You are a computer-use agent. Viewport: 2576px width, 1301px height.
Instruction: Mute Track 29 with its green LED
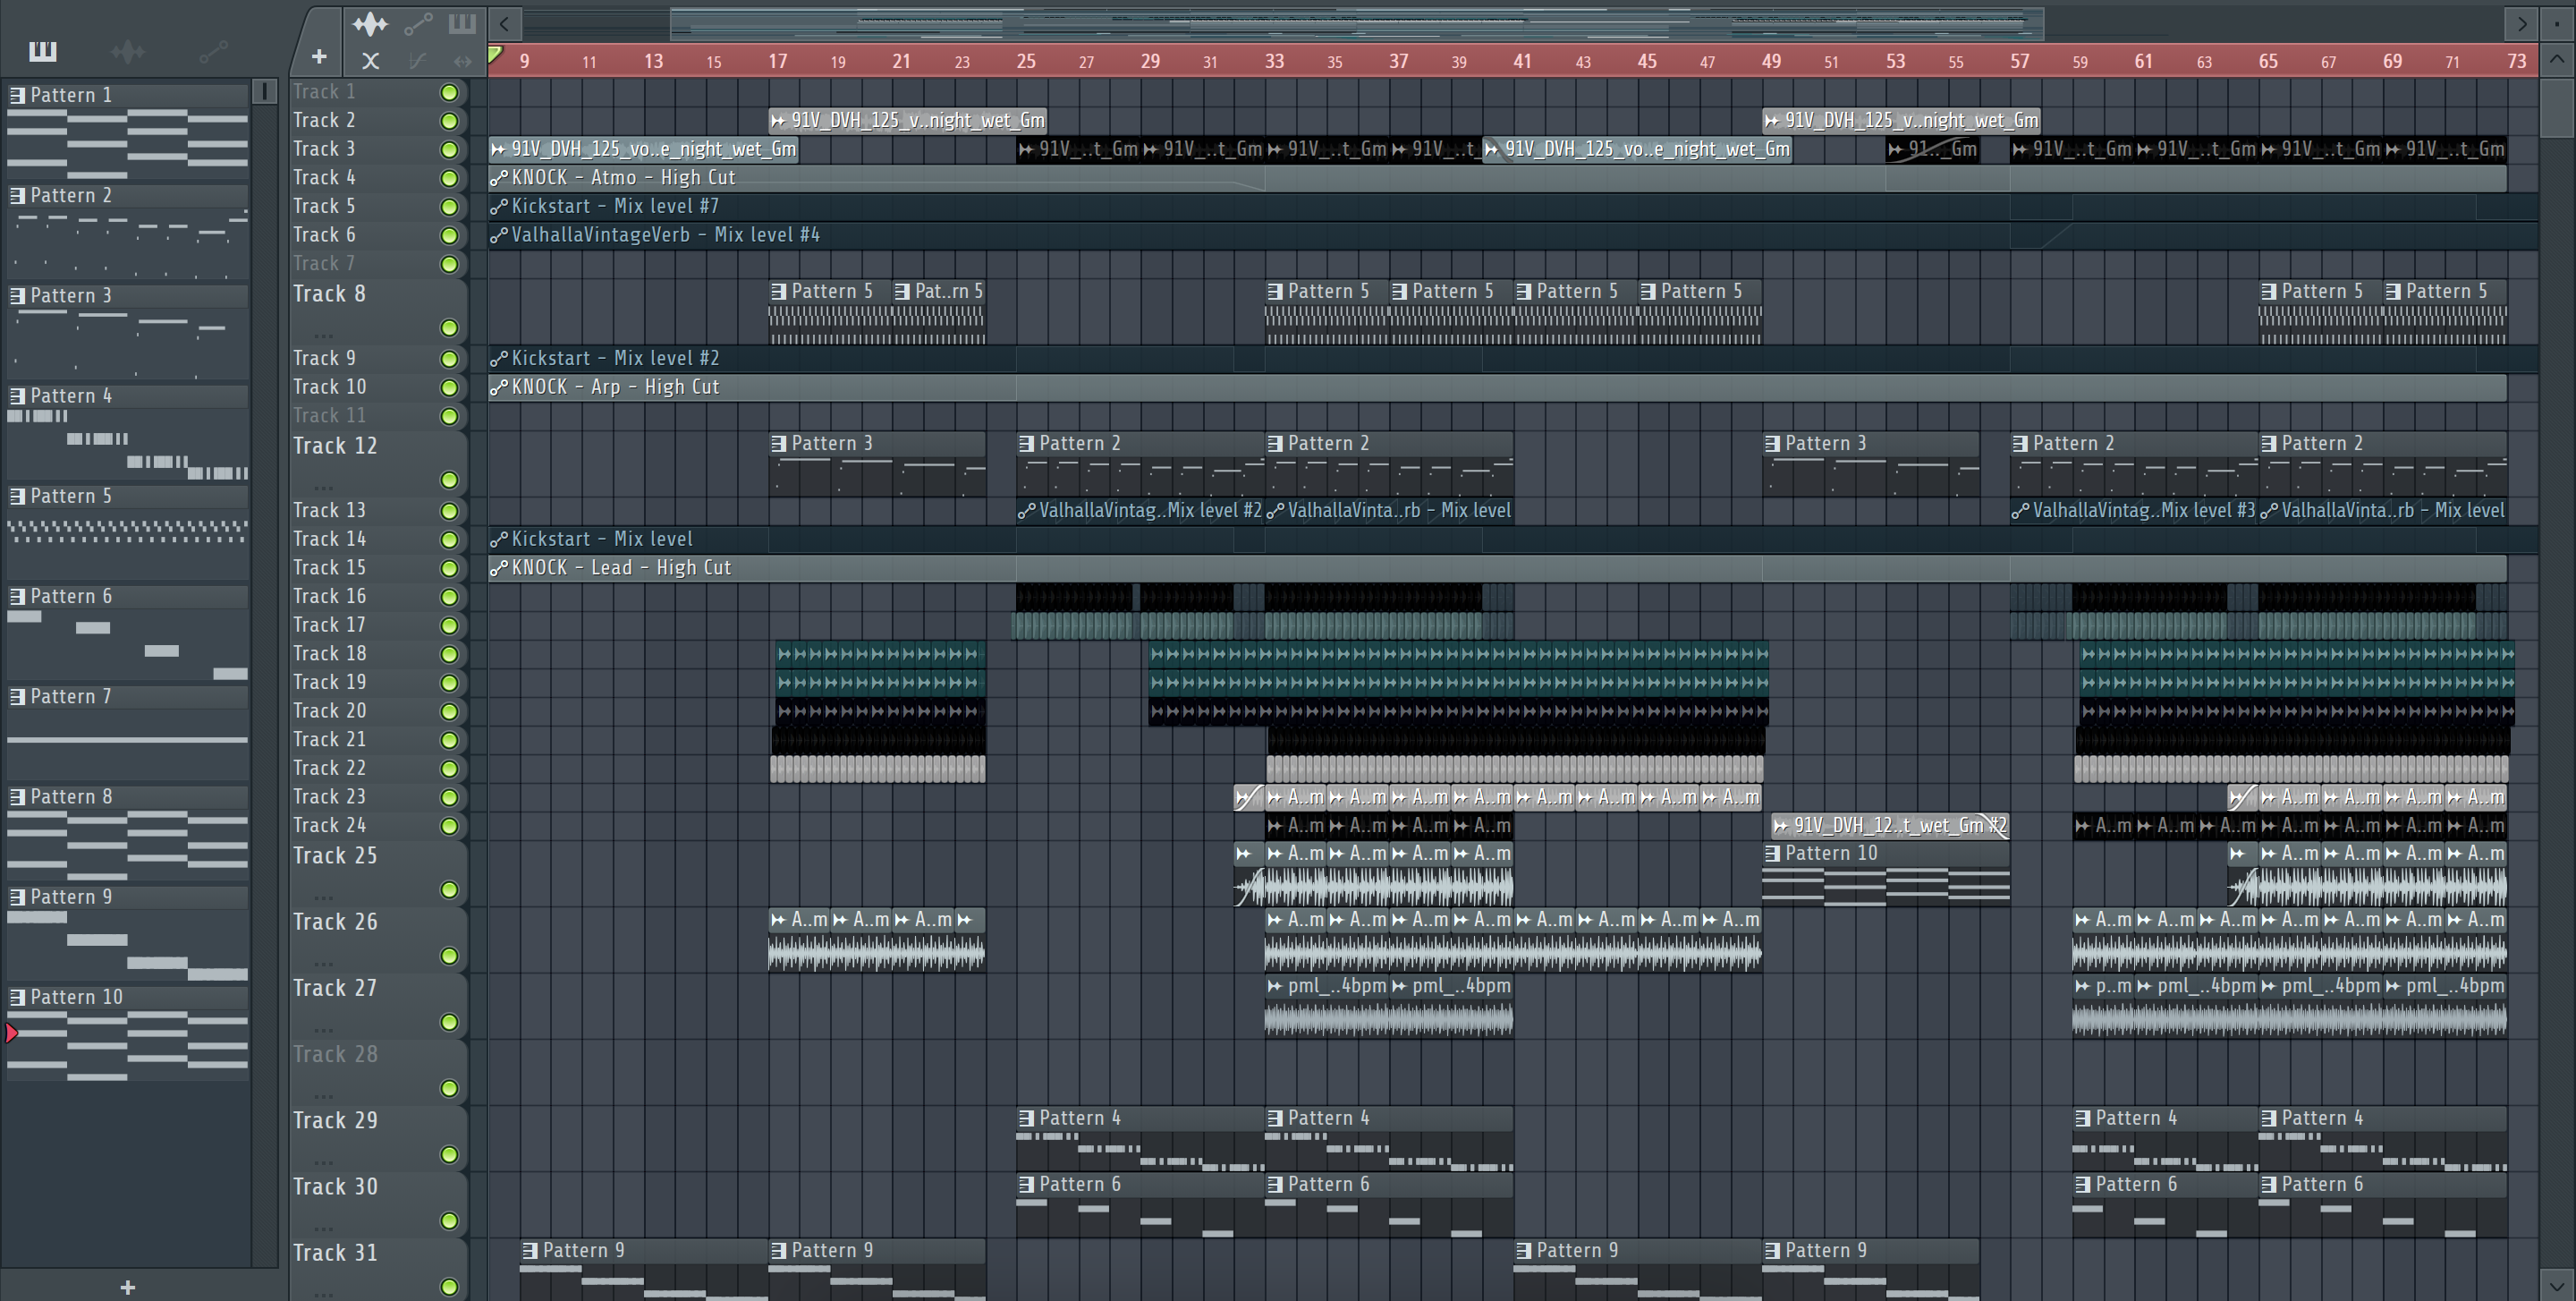point(449,1155)
